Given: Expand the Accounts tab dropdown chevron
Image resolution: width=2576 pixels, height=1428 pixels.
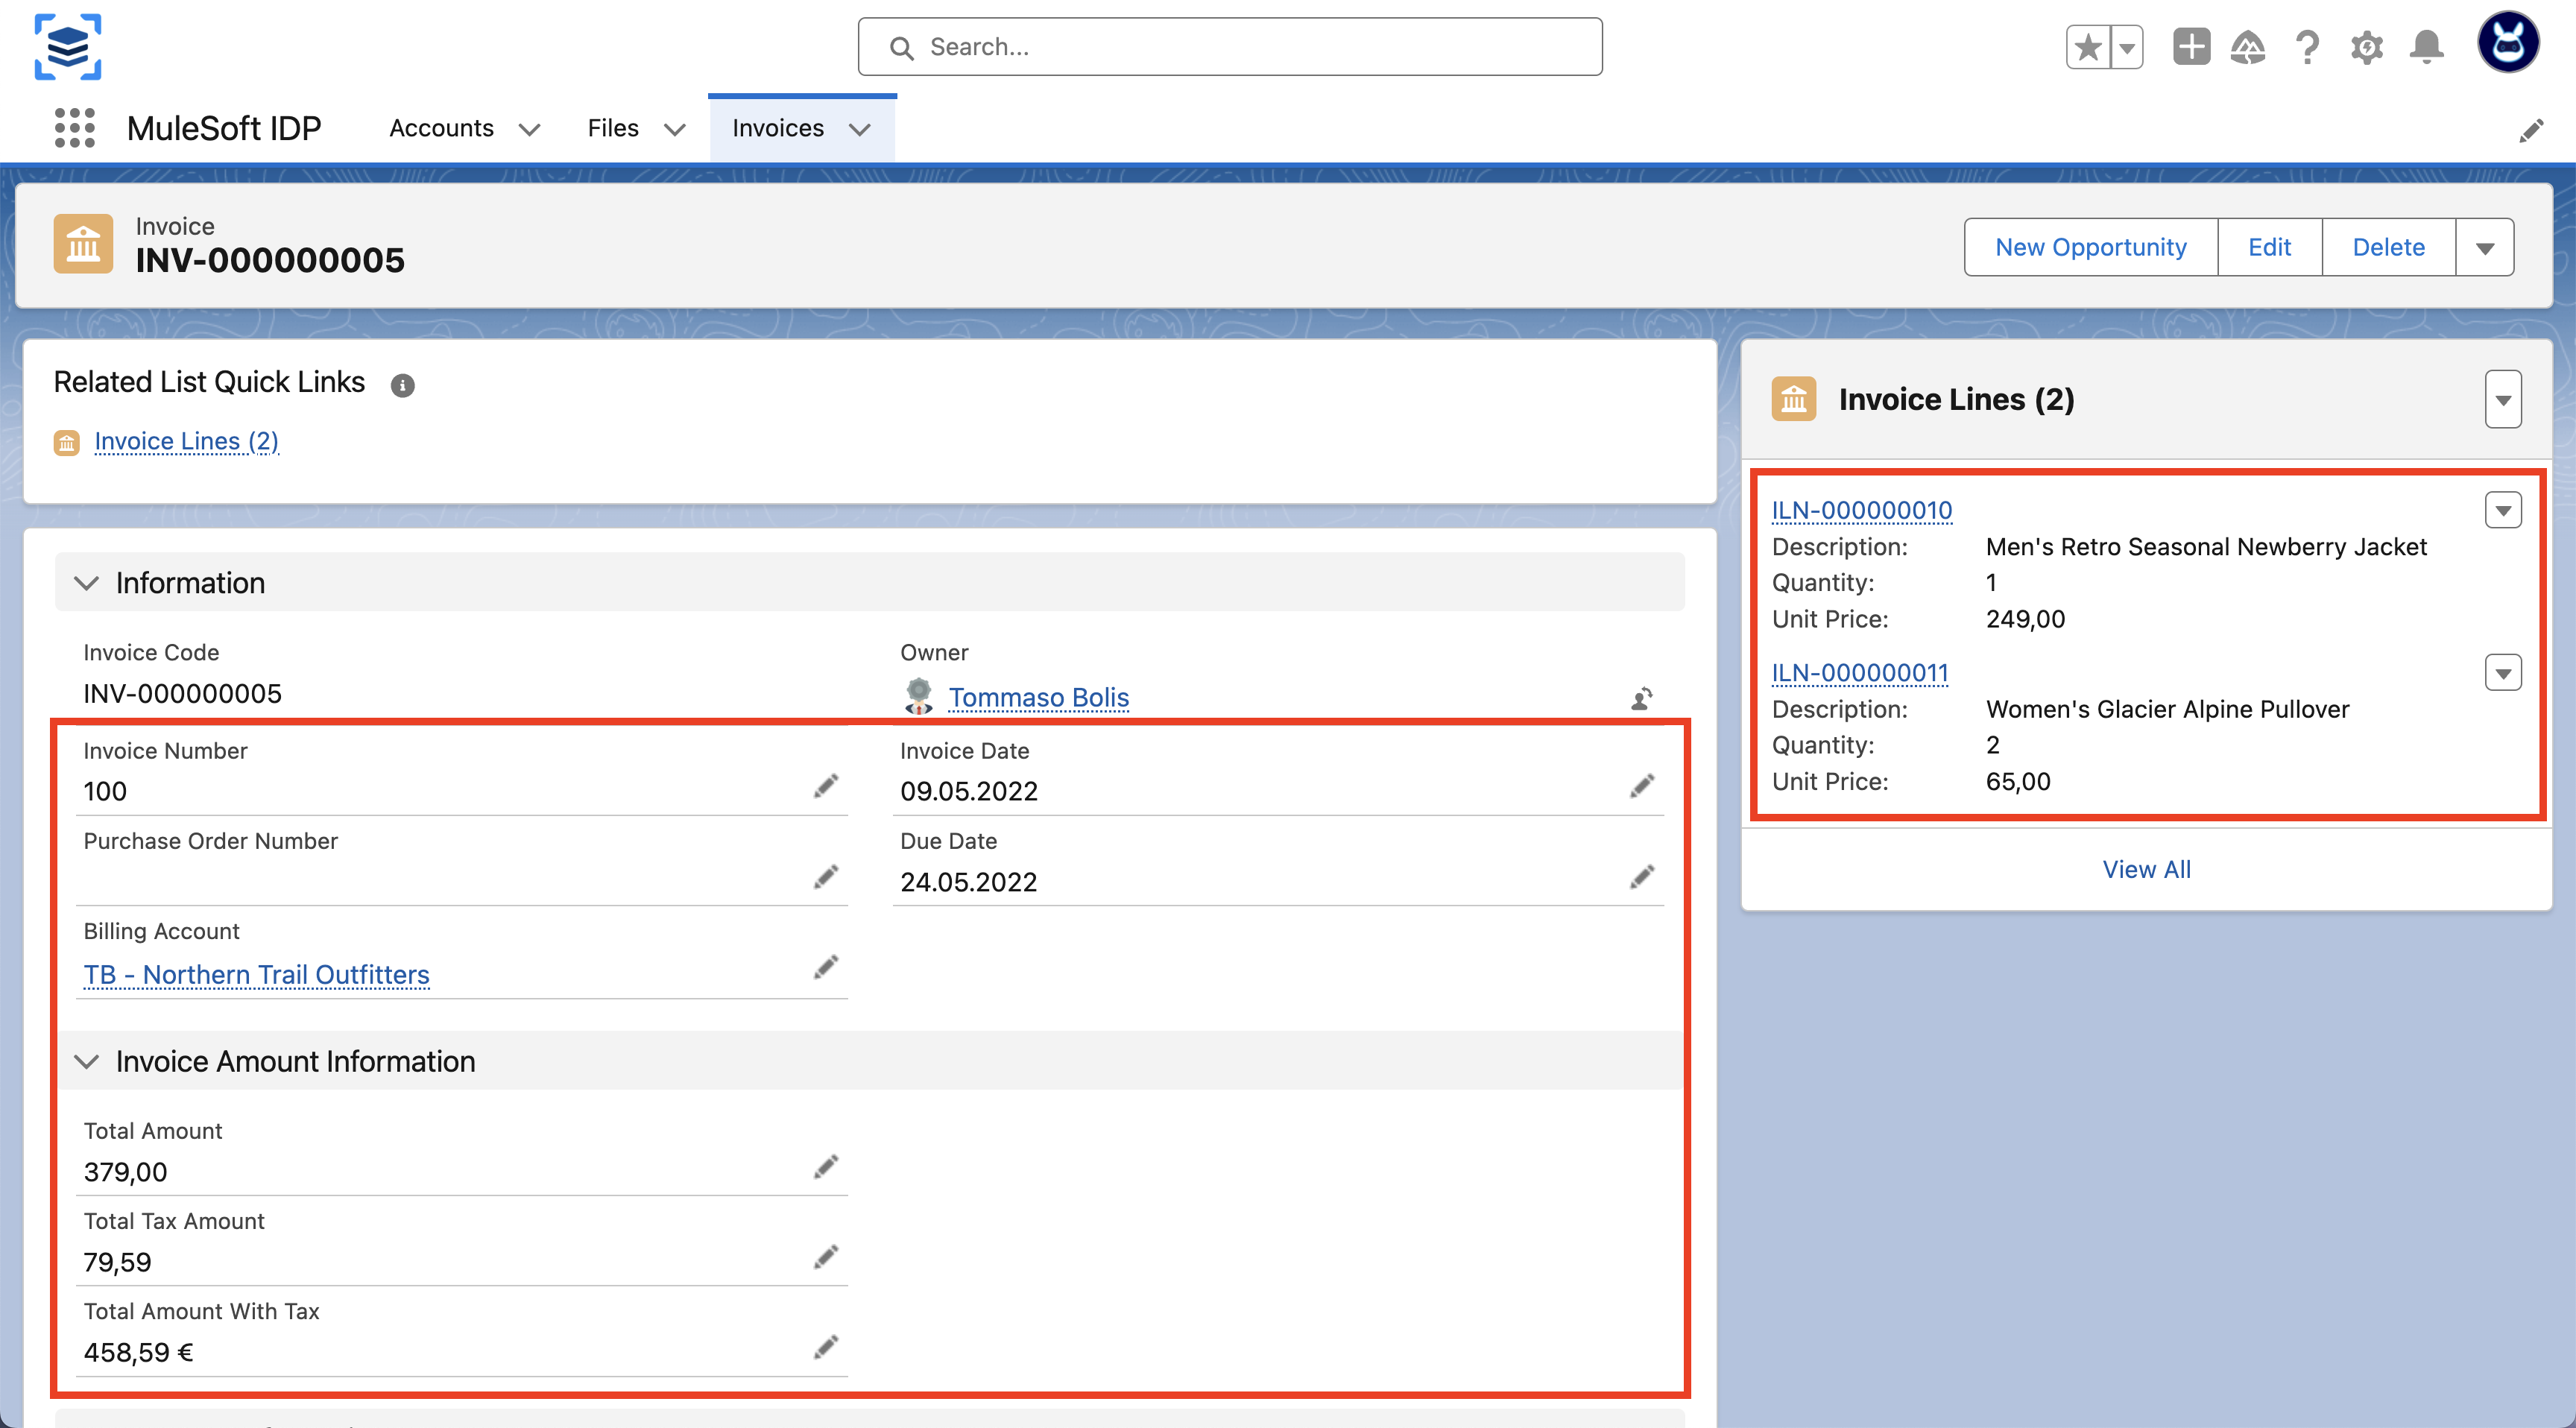Looking at the screenshot, I should point(530,129).
